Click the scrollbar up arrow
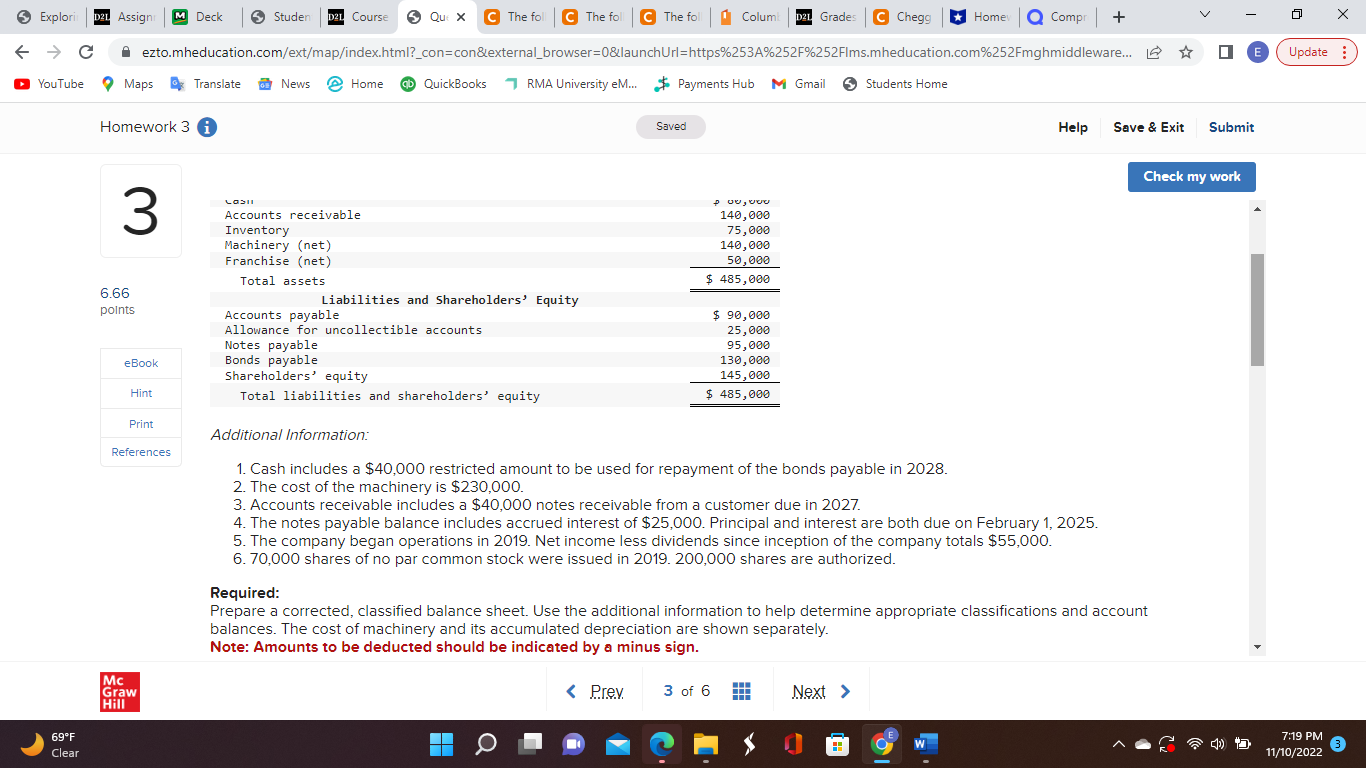 click(x=1258, y=207)
